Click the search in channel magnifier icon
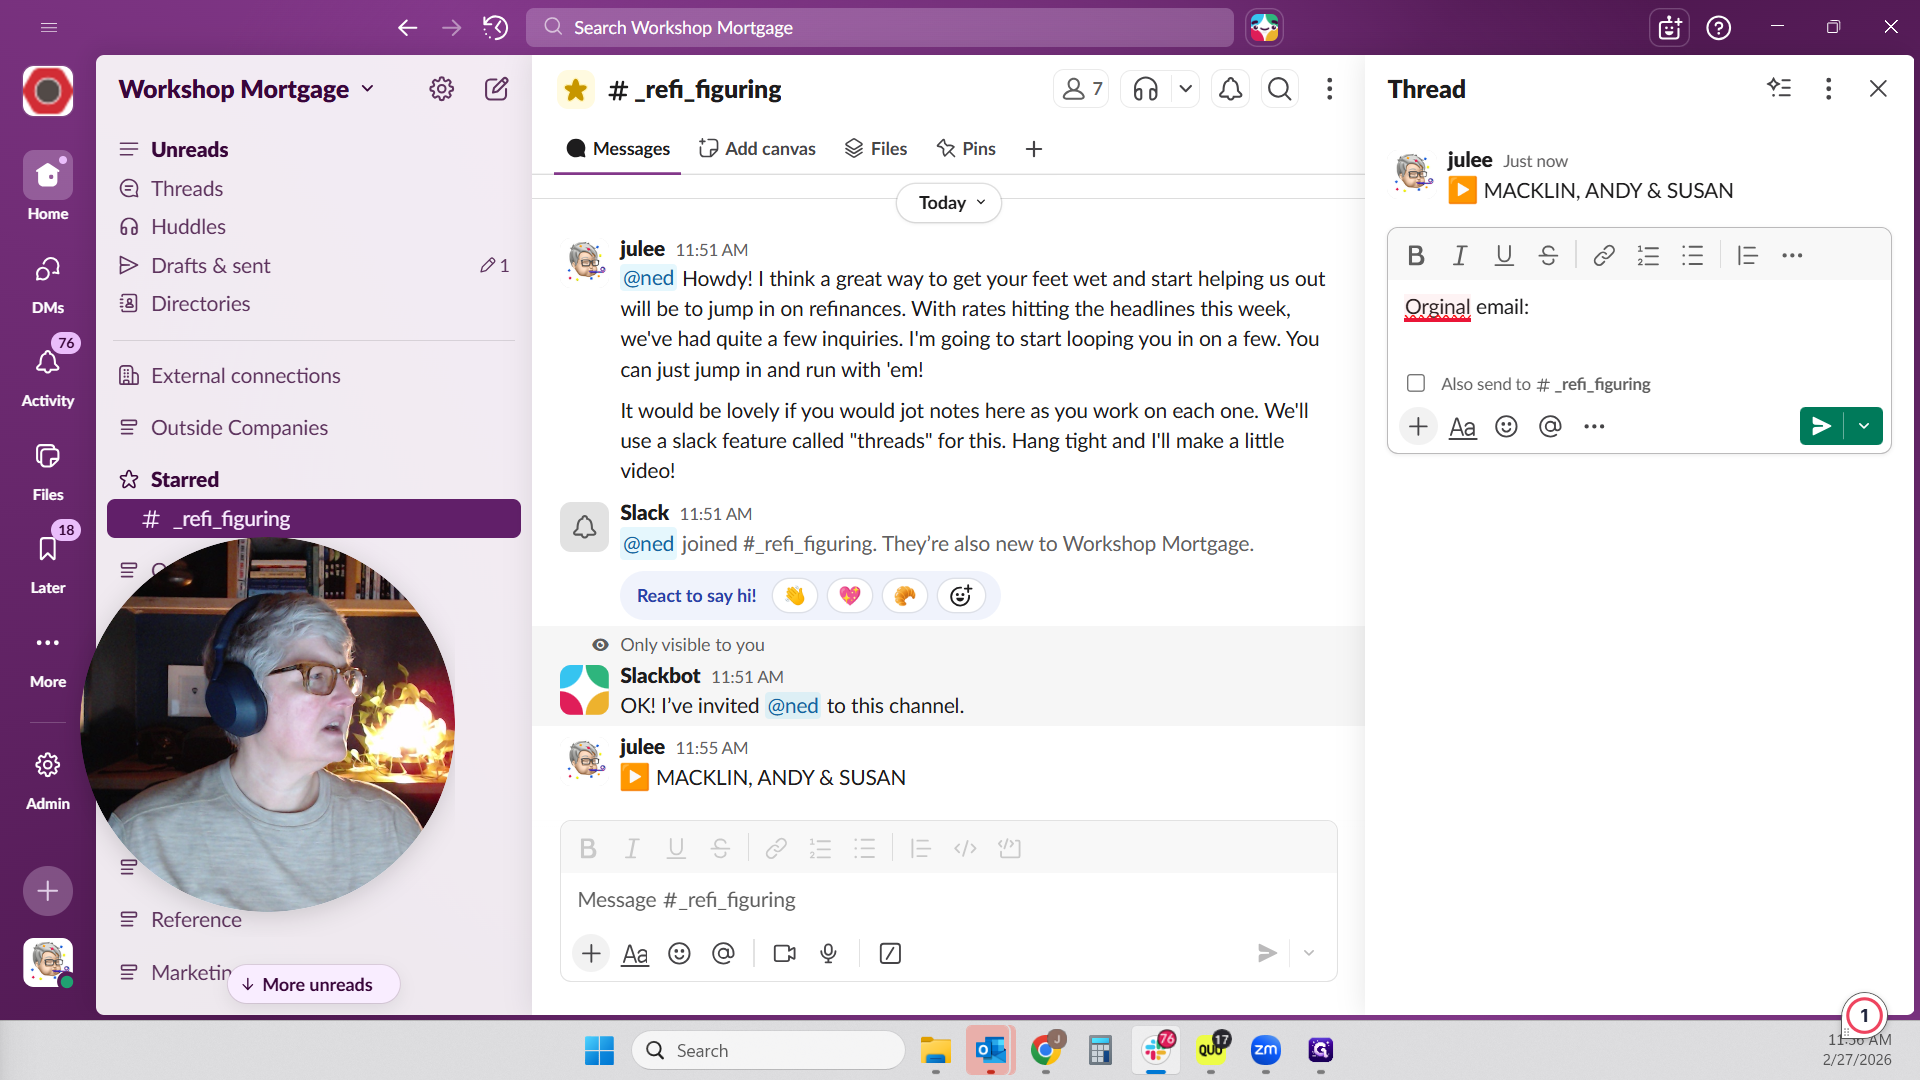Viewport: 1920px width, 1080px height. pos(1279,90)
